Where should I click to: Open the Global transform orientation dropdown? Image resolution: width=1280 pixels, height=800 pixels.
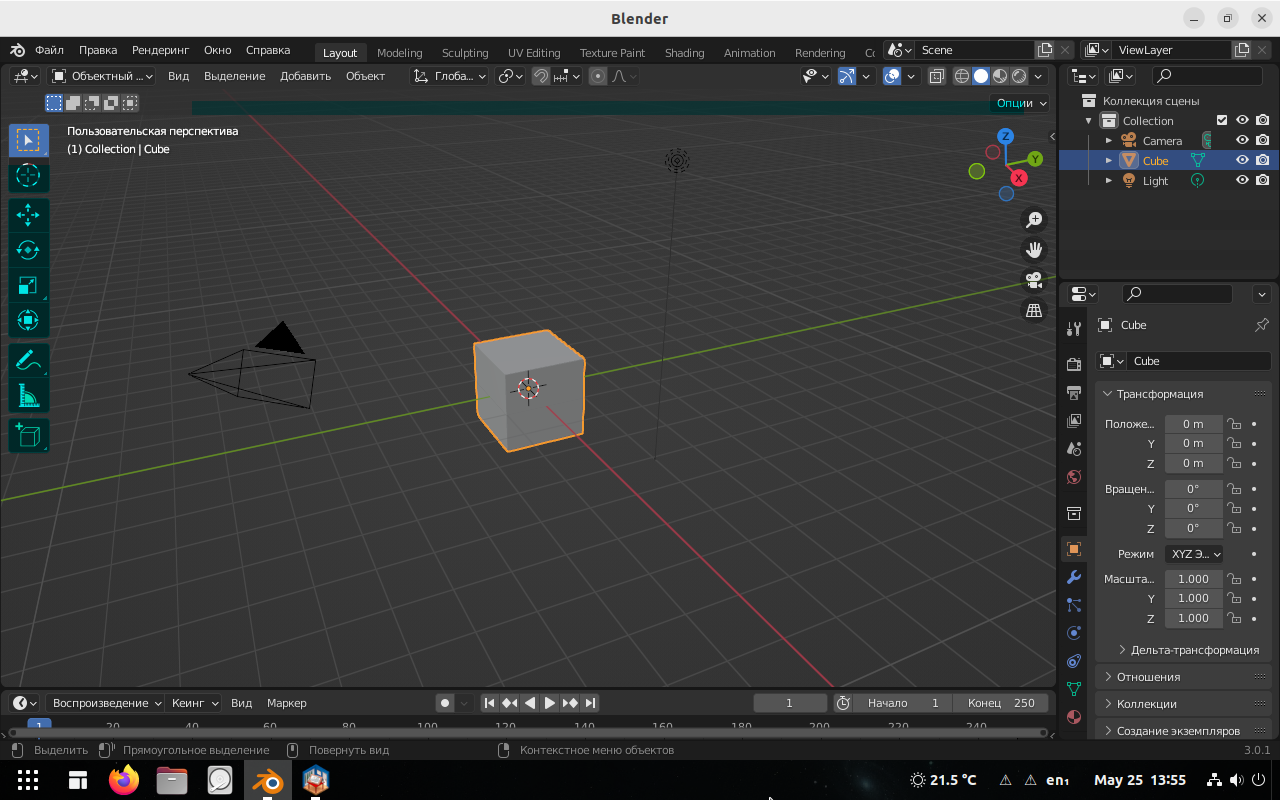tap(450, 76)
